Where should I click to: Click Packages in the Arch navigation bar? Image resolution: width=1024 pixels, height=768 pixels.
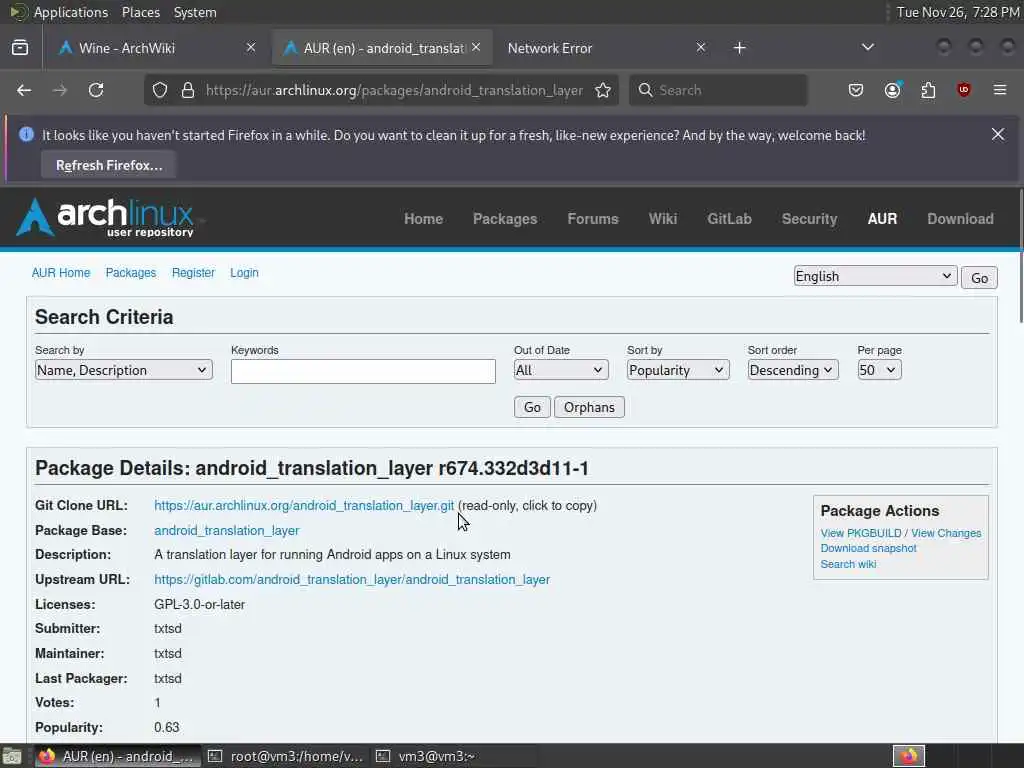[x=505, y=219]
